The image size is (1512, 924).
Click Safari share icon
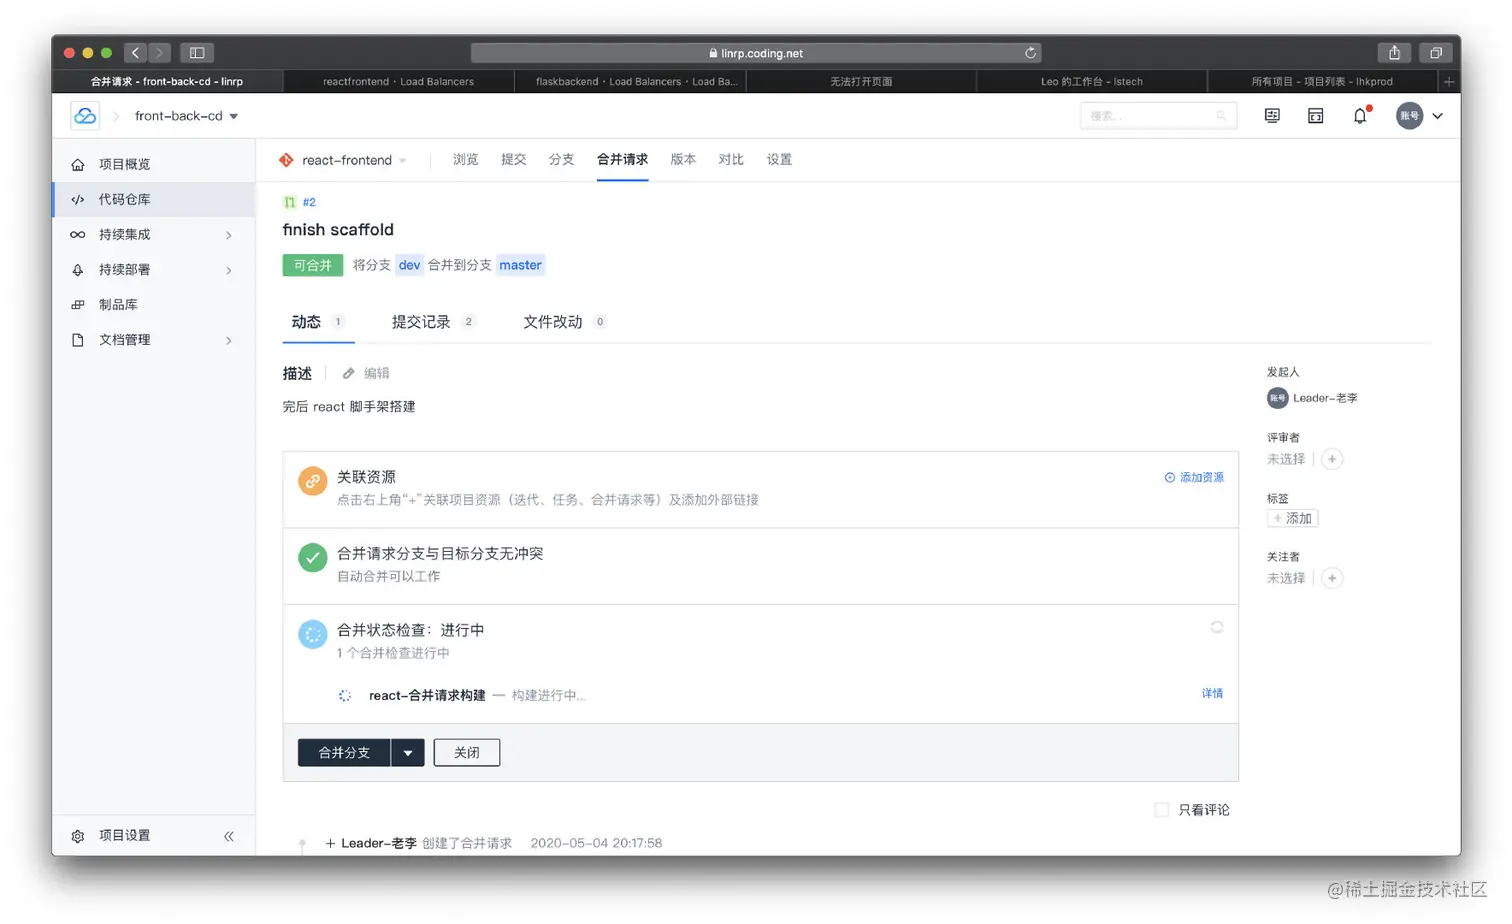point(1394,53)
